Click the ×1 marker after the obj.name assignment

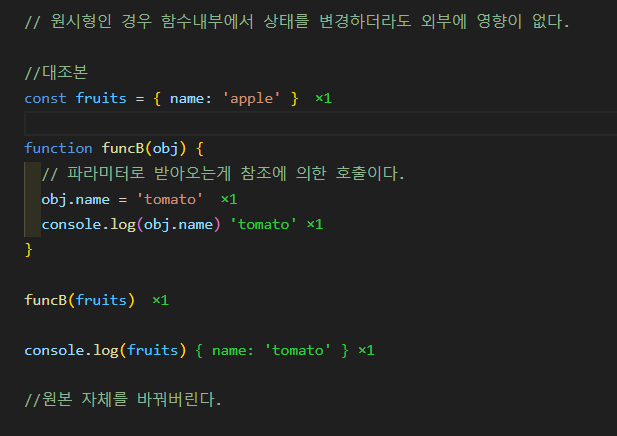coord(229,200)
